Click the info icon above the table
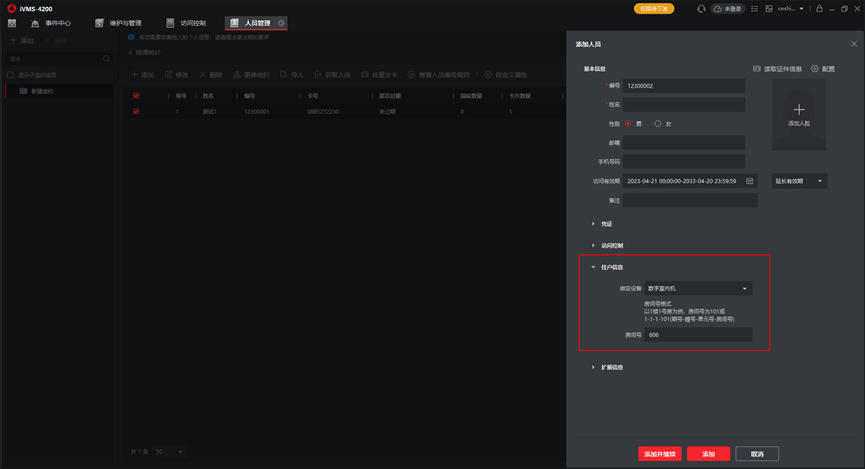Image resolution: width=865 pixels, height=469 pixels. coord(131,37)
